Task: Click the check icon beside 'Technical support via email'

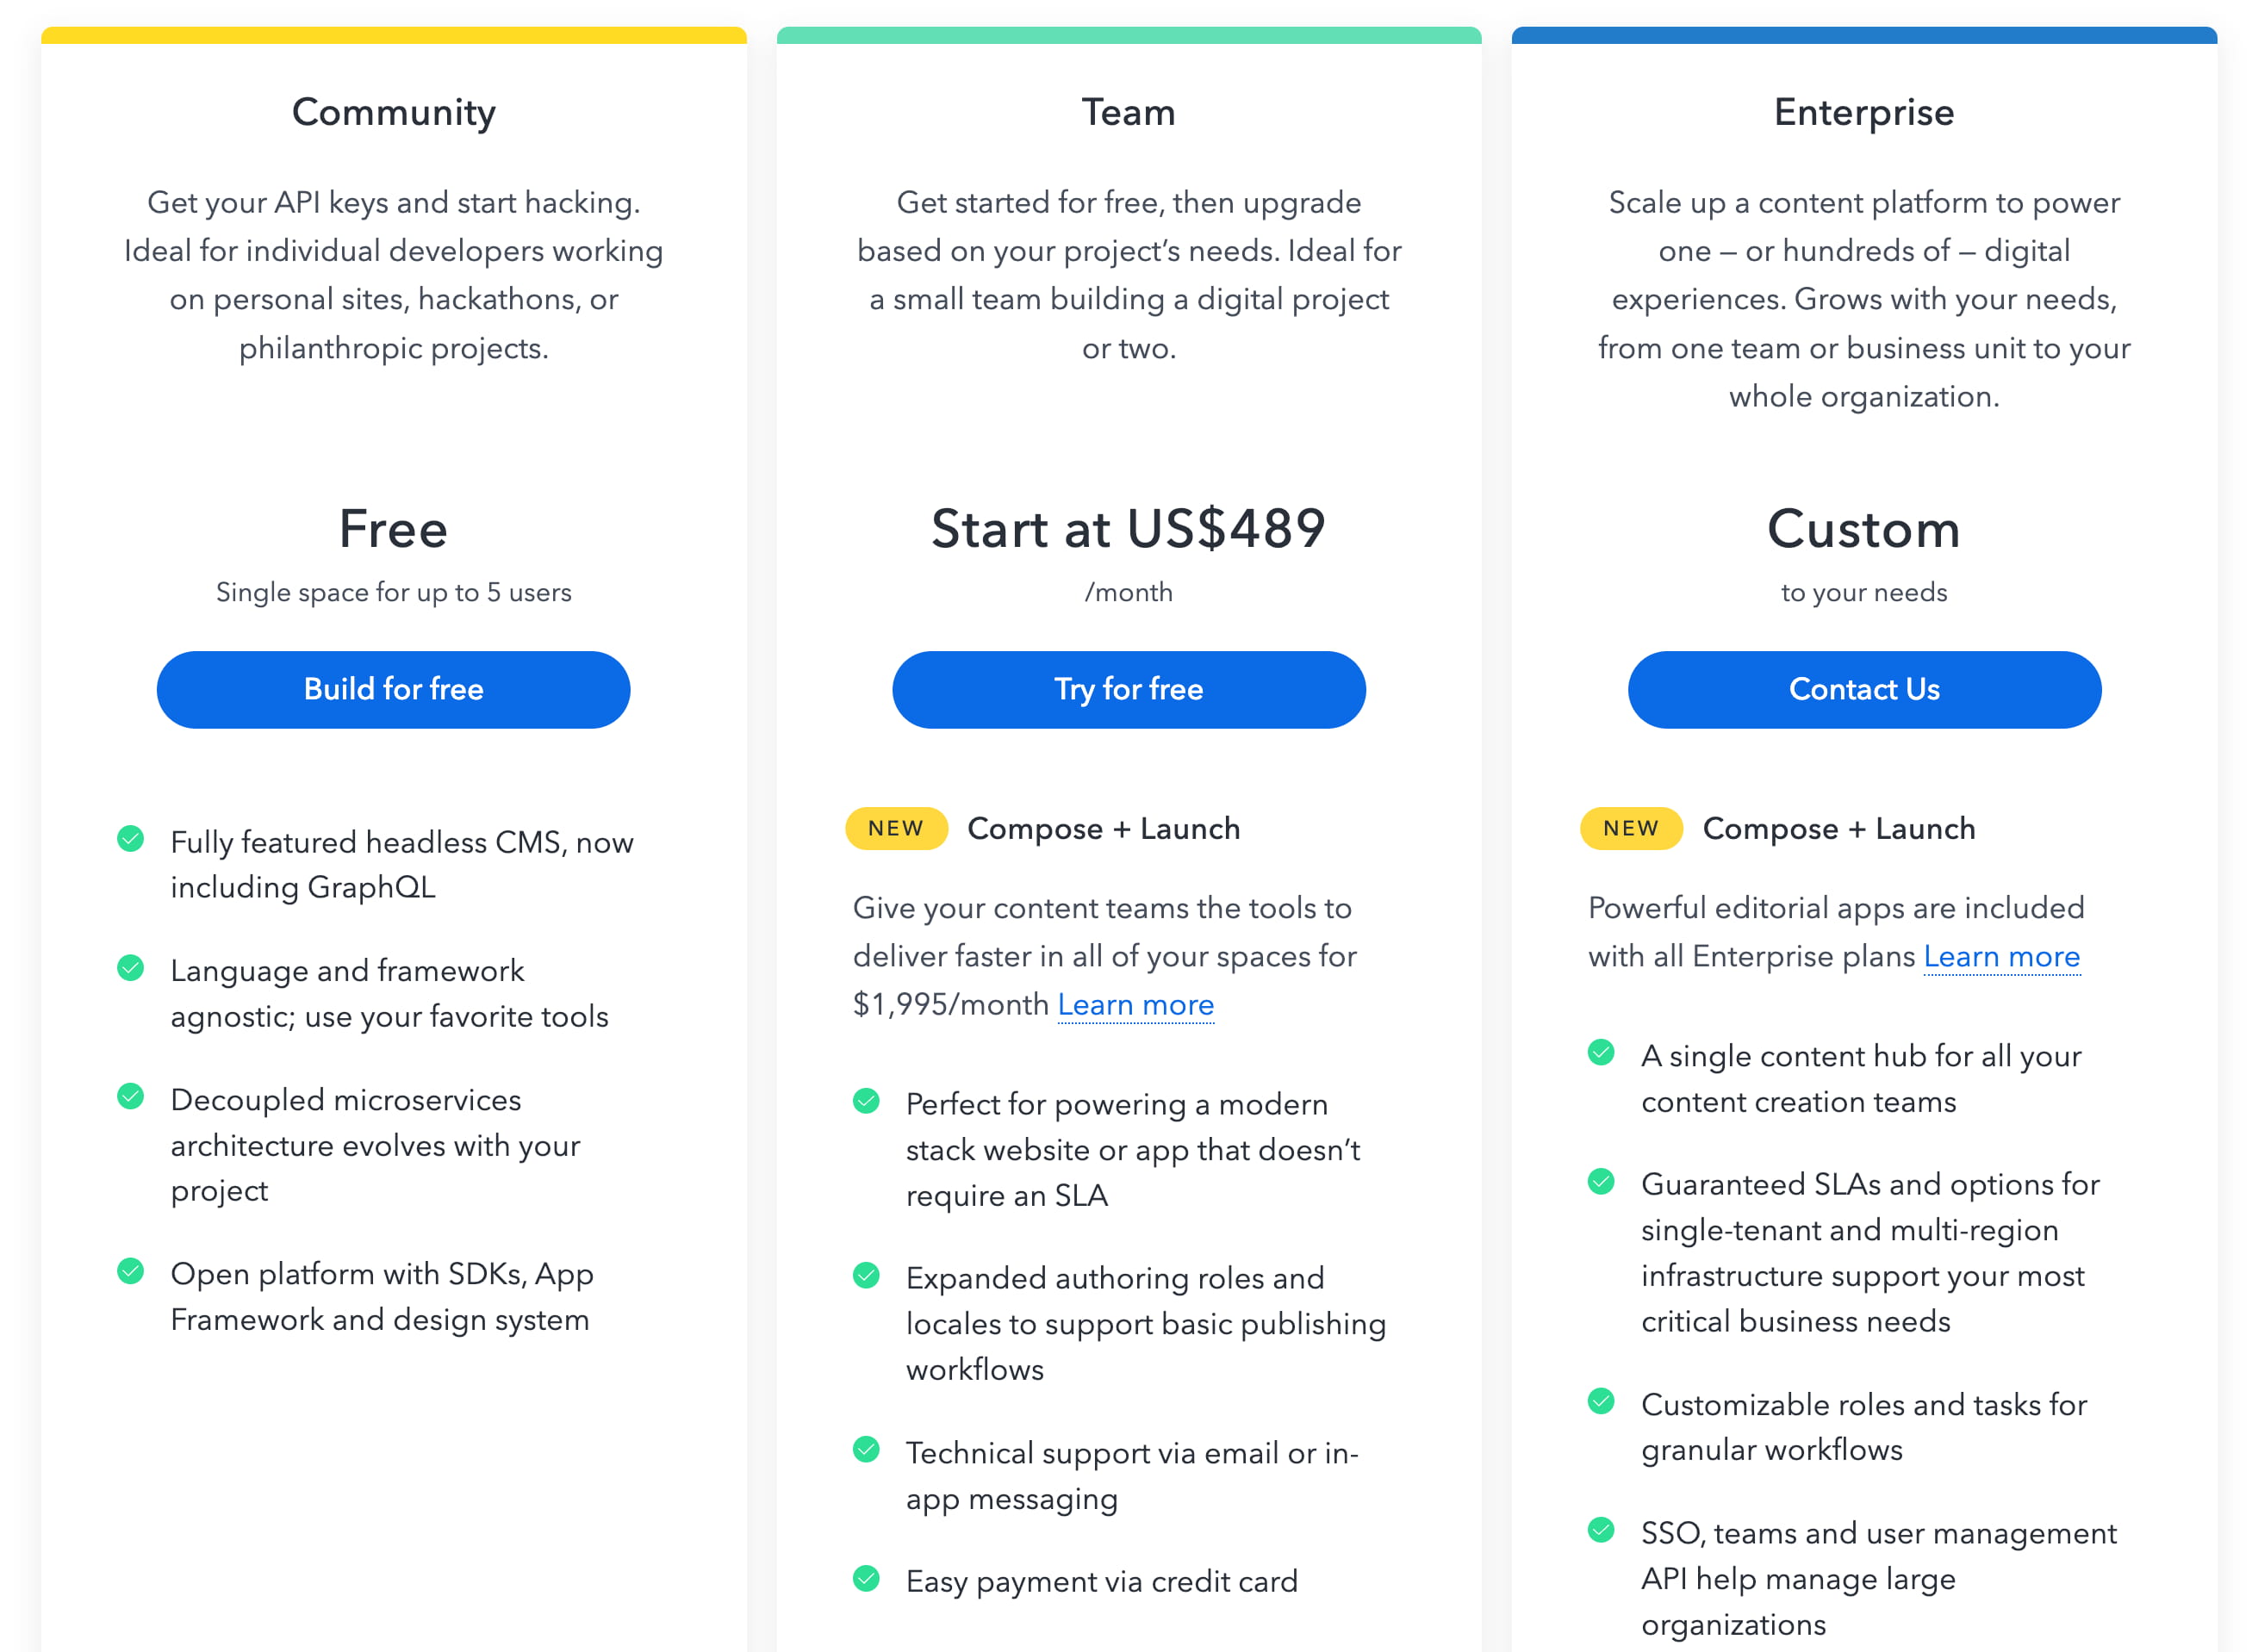Action: click(x=866, y=1449)
